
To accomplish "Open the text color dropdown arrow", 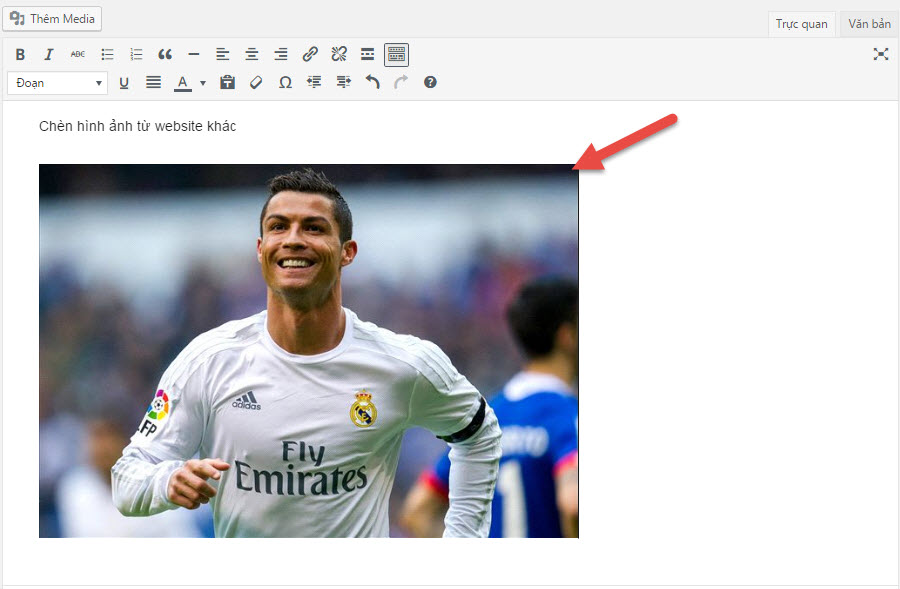I will pos(202,82).
